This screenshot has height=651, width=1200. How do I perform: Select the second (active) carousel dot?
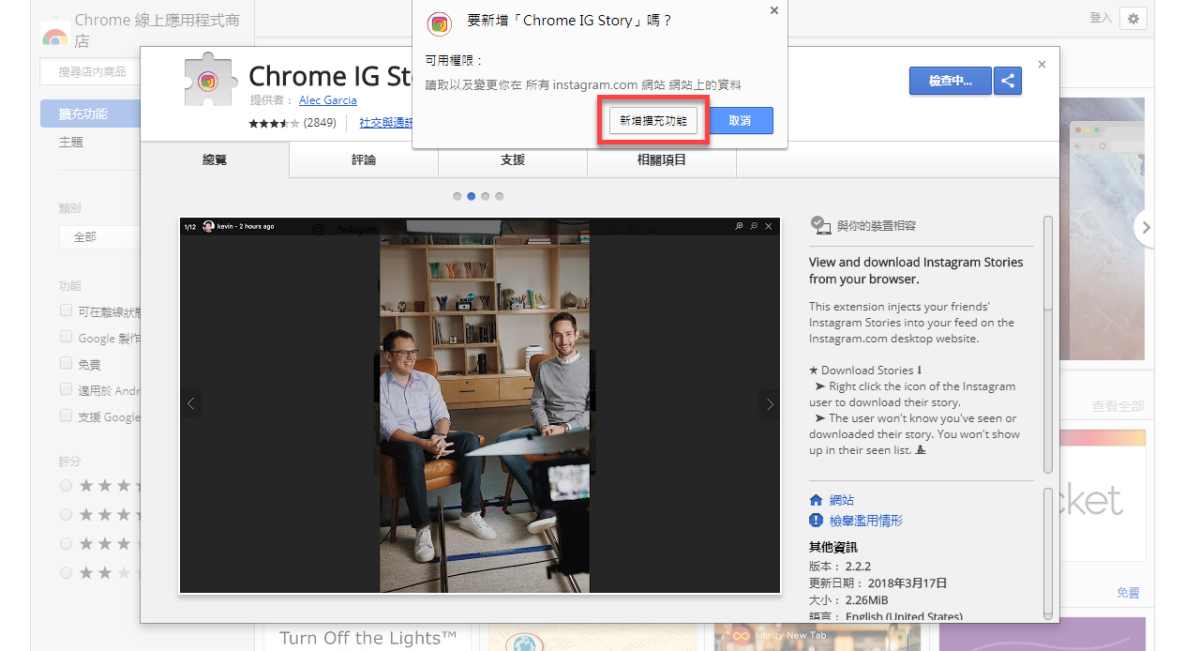point(471,196)
